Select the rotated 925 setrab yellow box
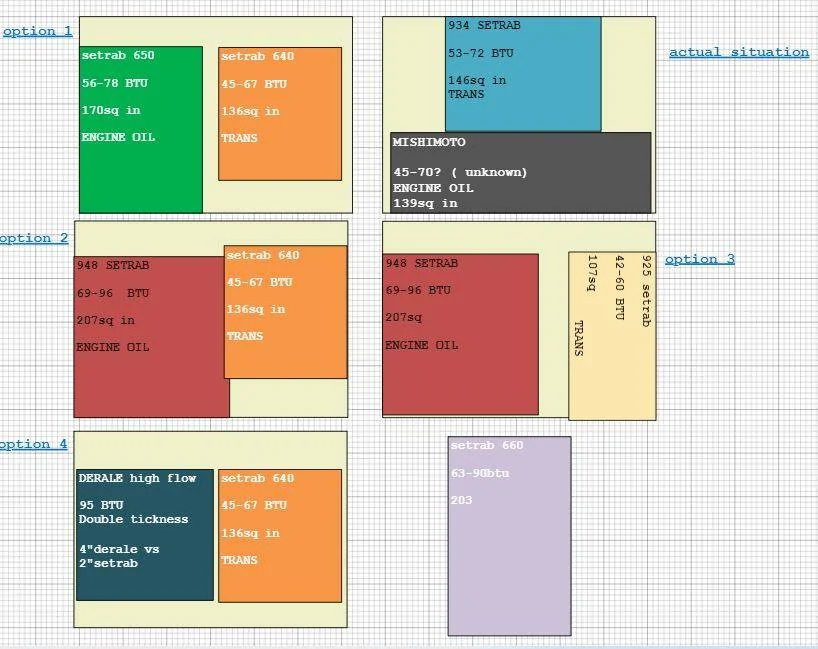Screen dimensions: 818x649 click(x=612, y=336)
